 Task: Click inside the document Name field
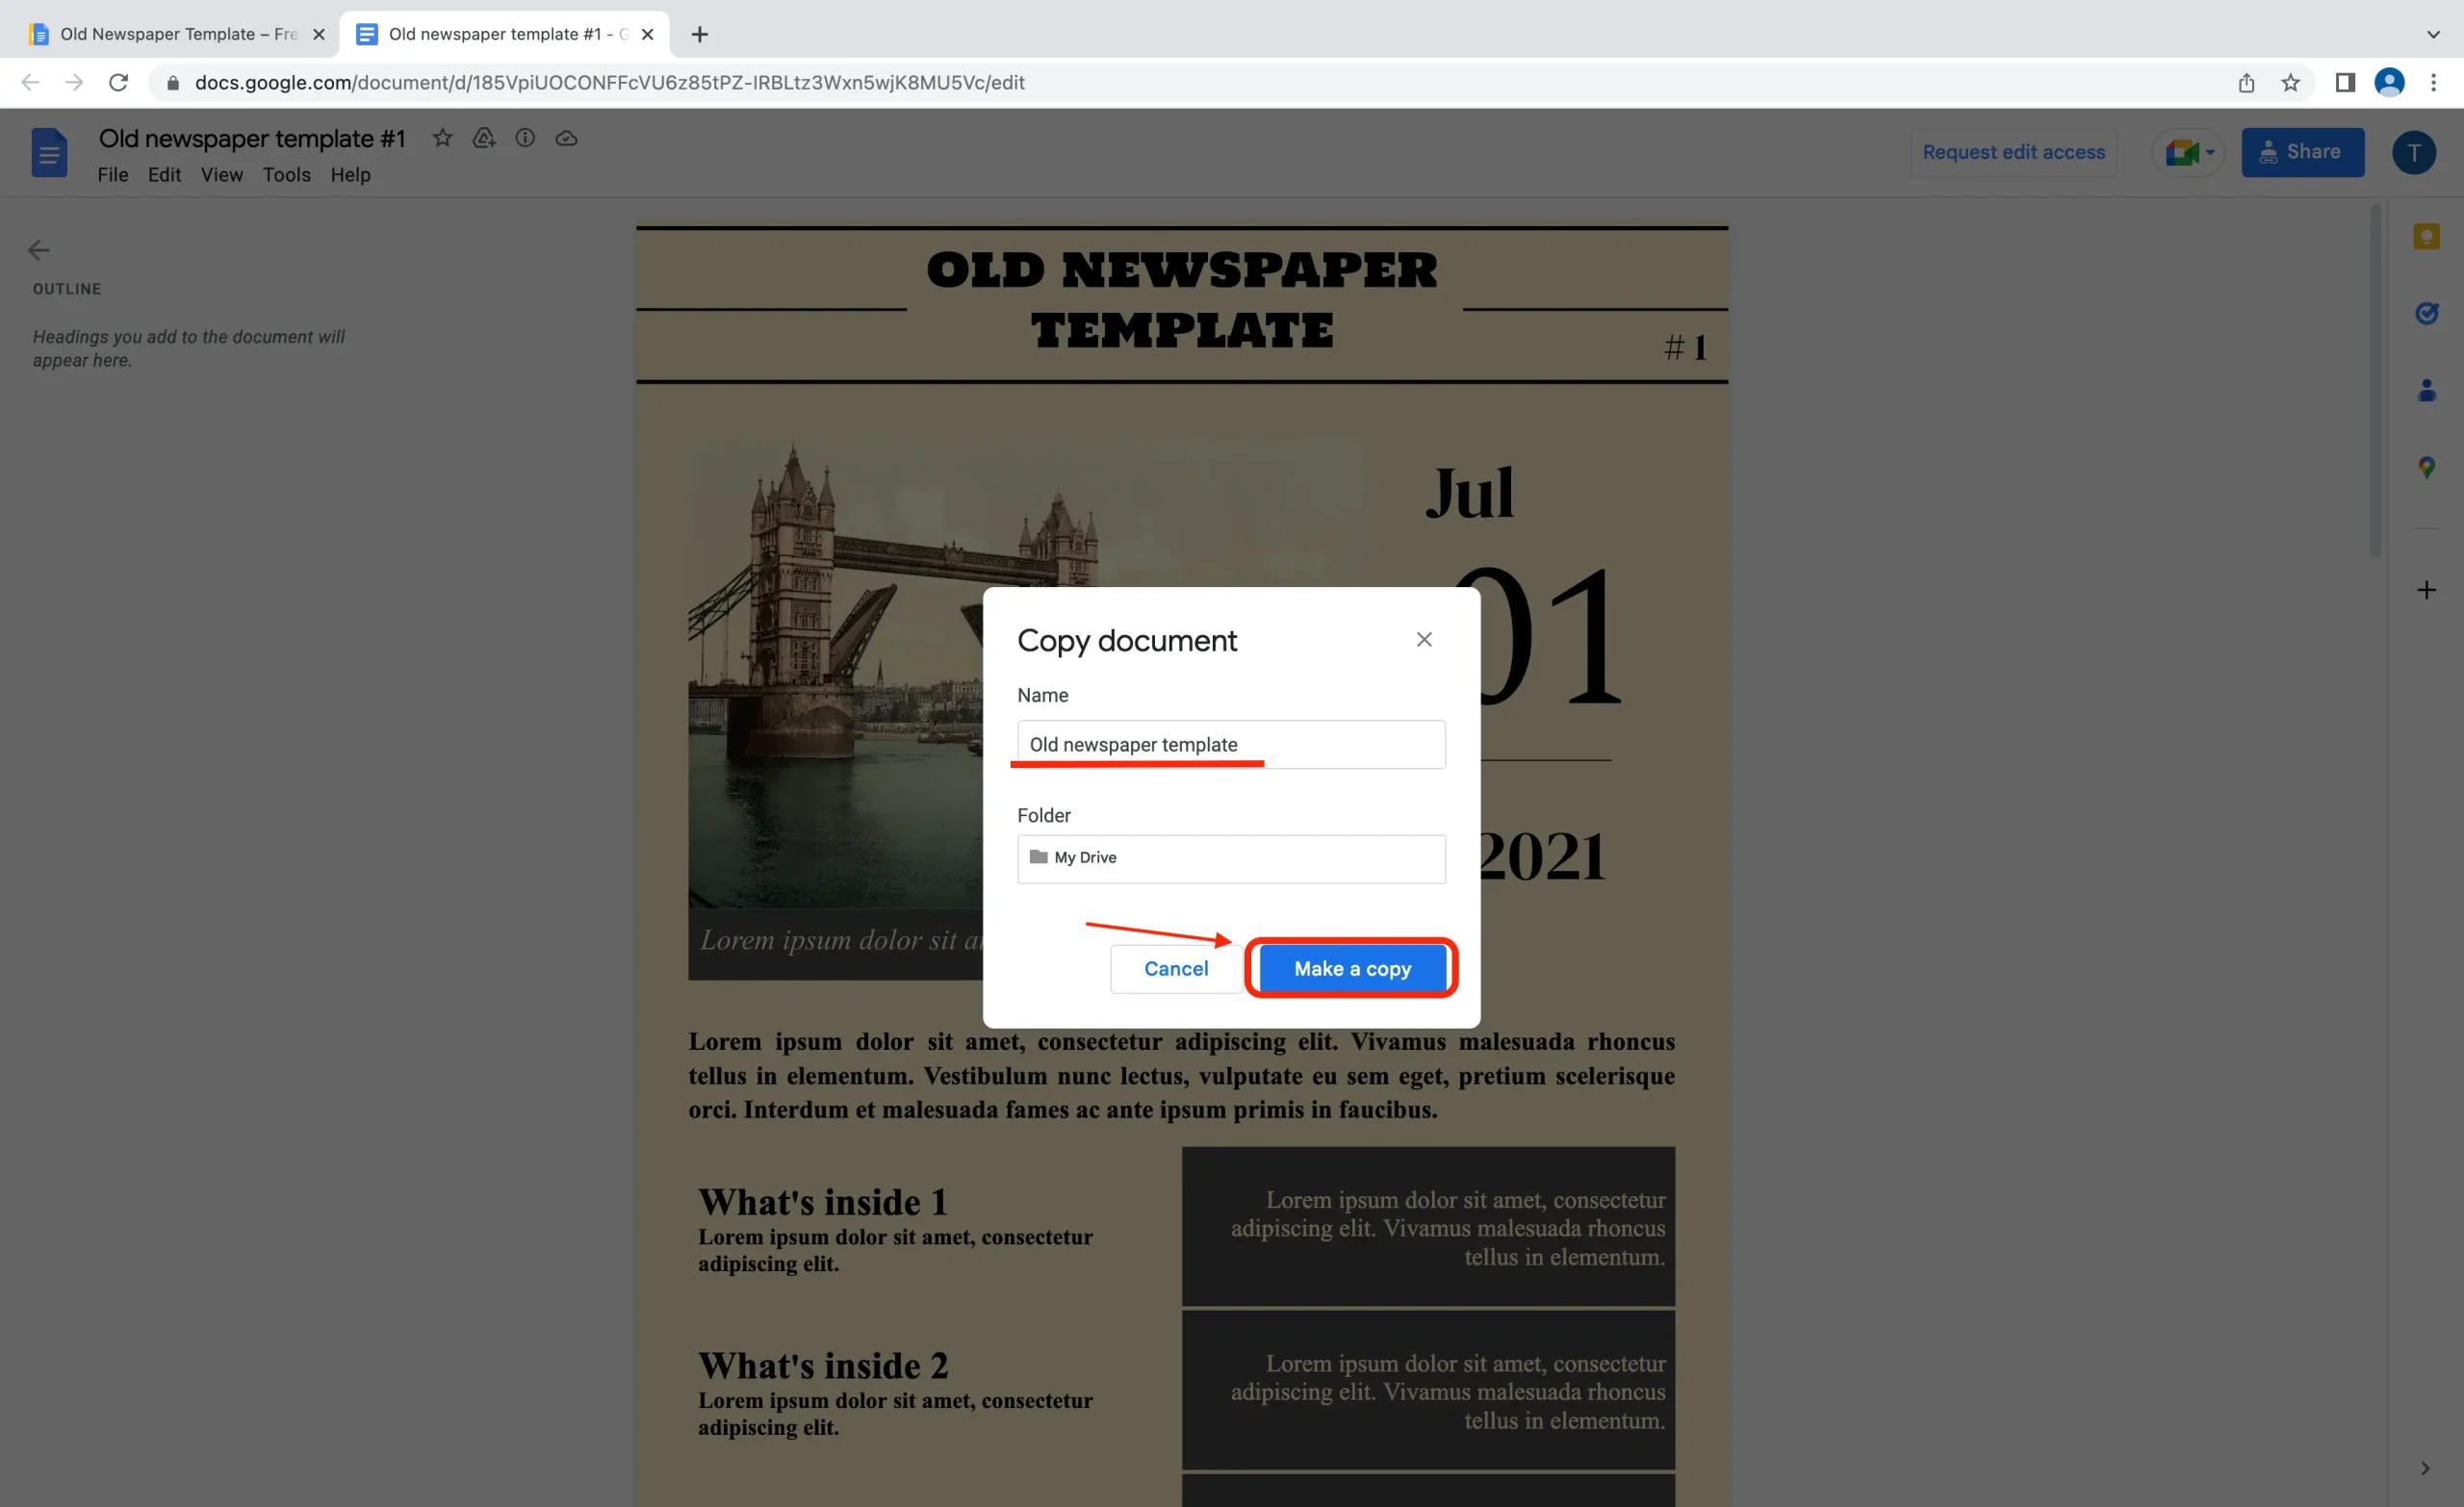pyautogui.click(x=1230, y=744)
